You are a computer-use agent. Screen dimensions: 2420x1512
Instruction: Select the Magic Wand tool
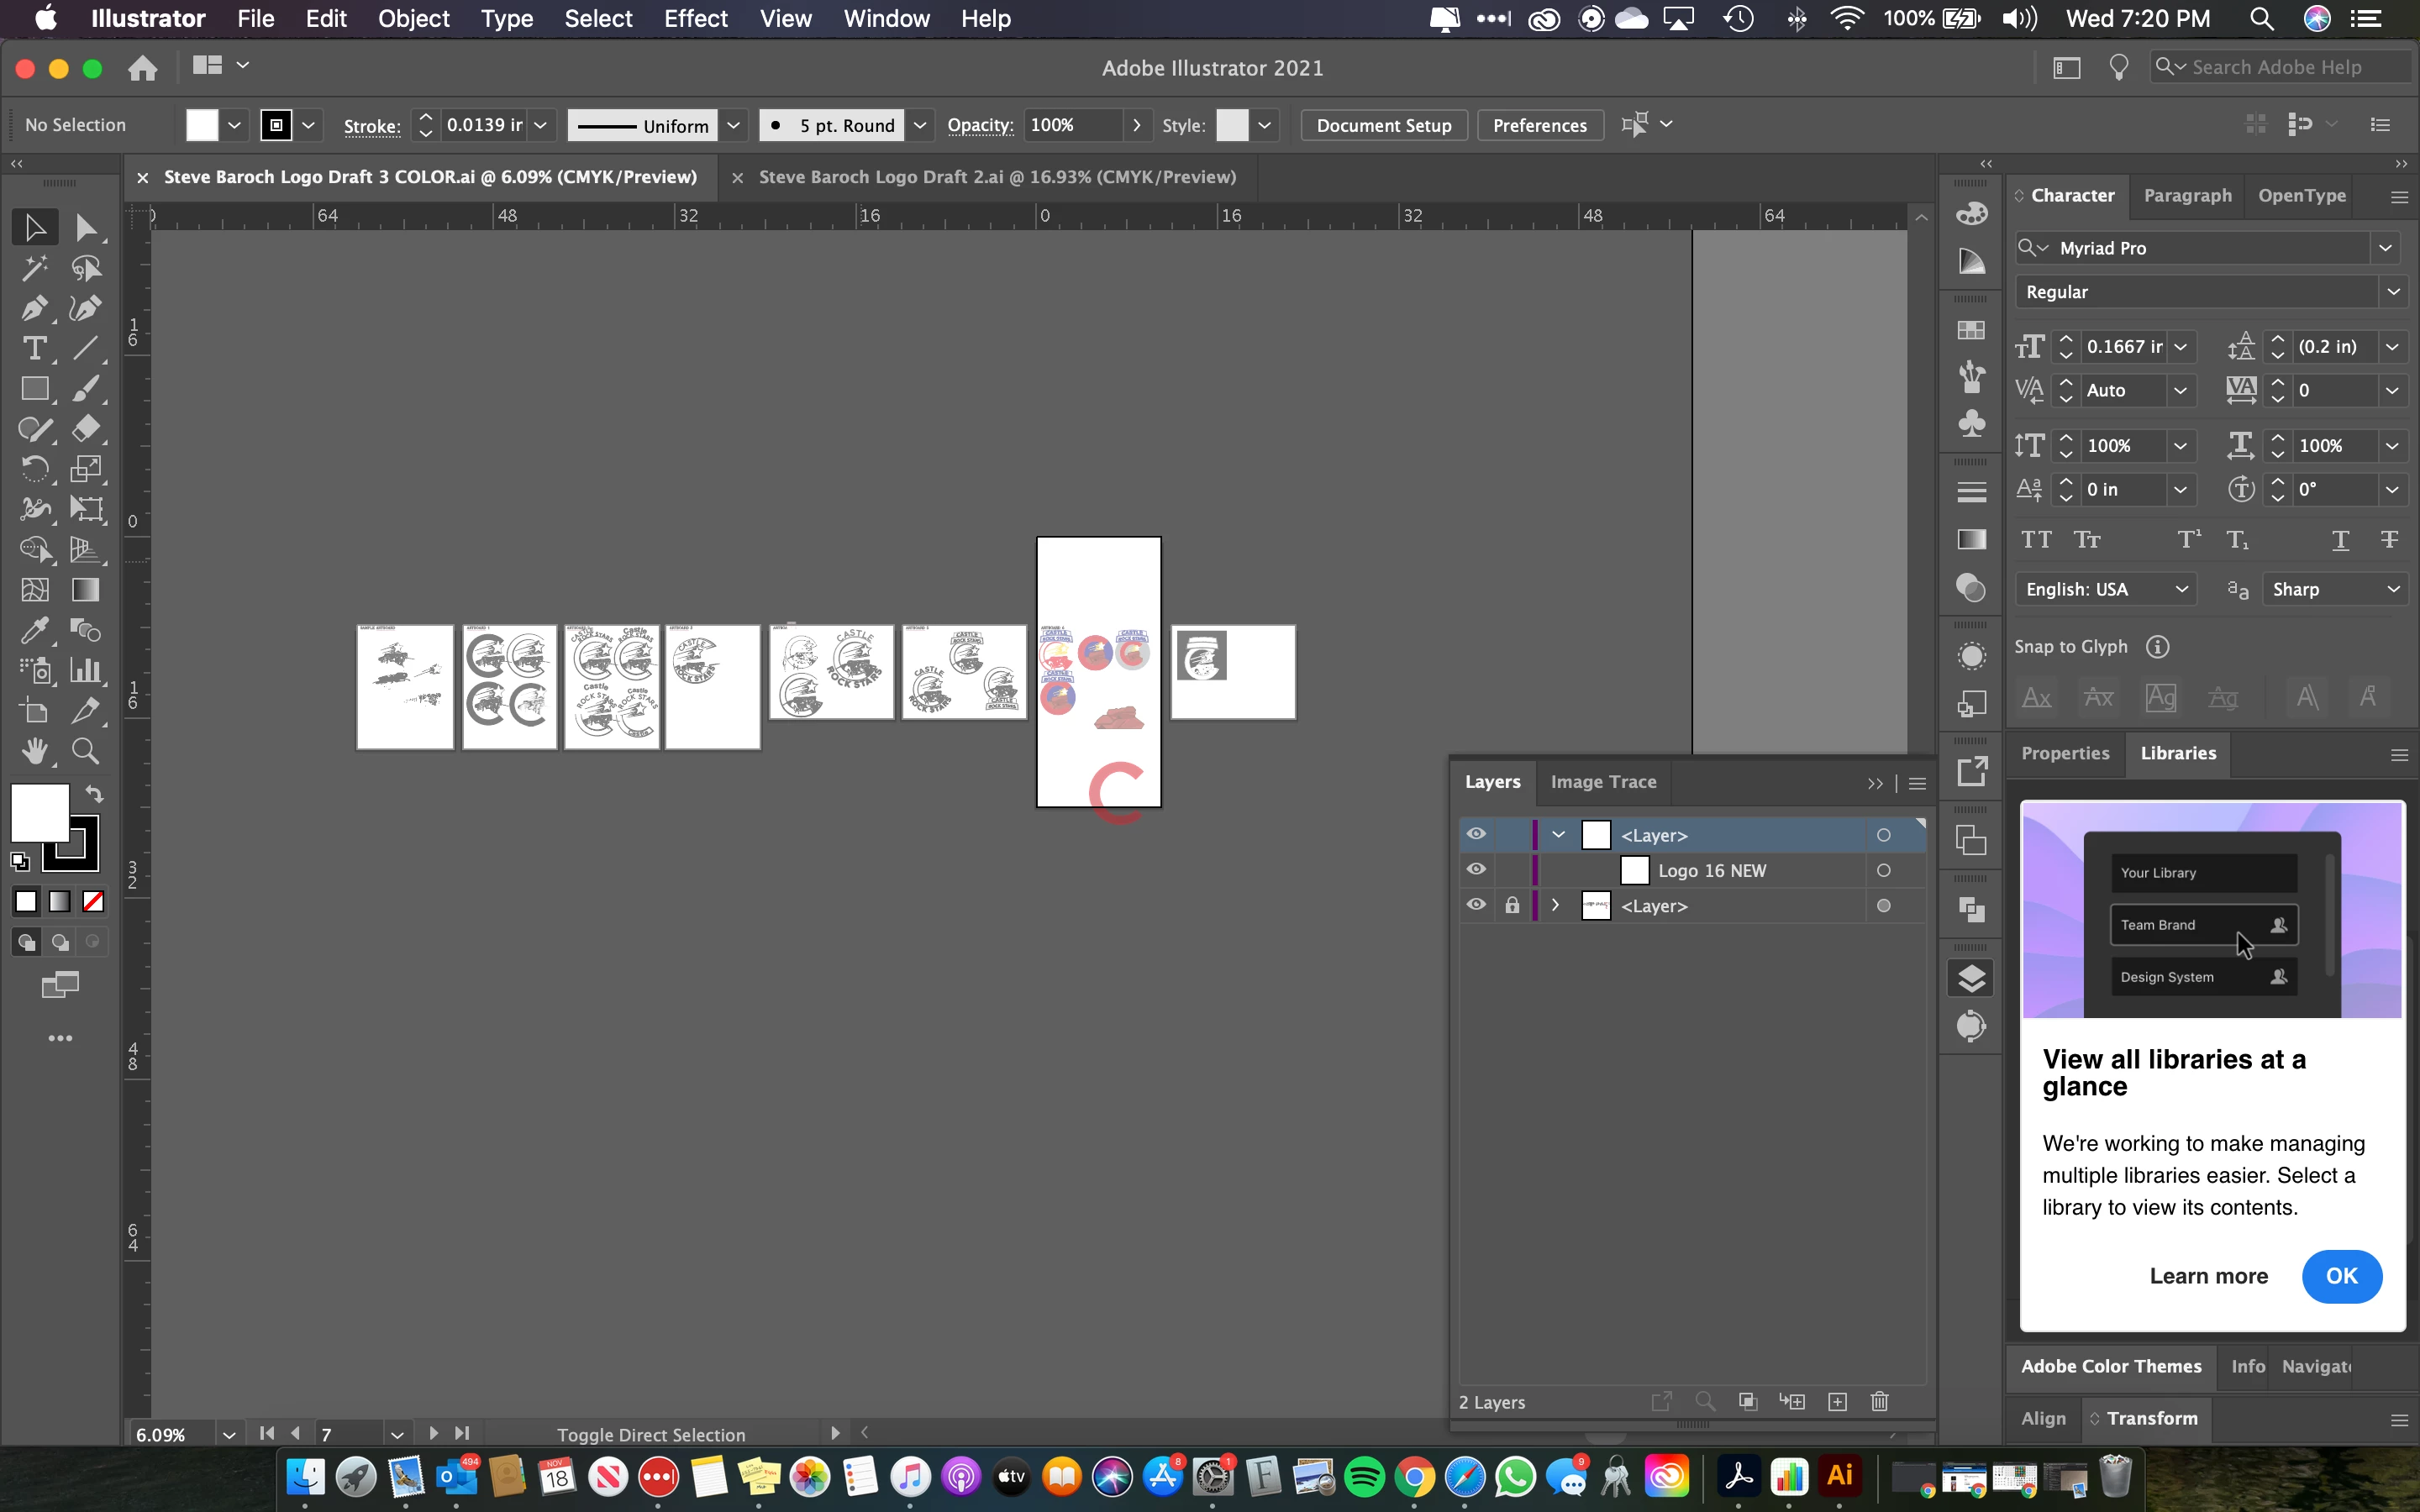pos(34,268)
